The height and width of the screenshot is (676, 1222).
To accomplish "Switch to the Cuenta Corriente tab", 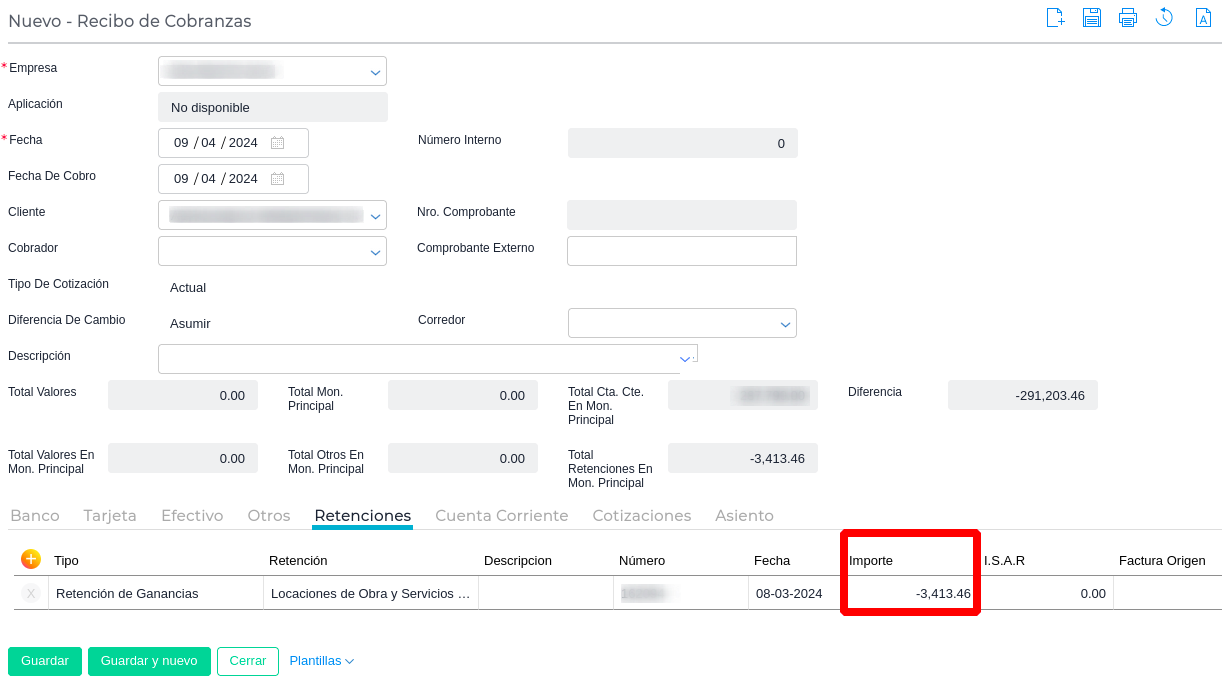I will [x=501, y=516].
